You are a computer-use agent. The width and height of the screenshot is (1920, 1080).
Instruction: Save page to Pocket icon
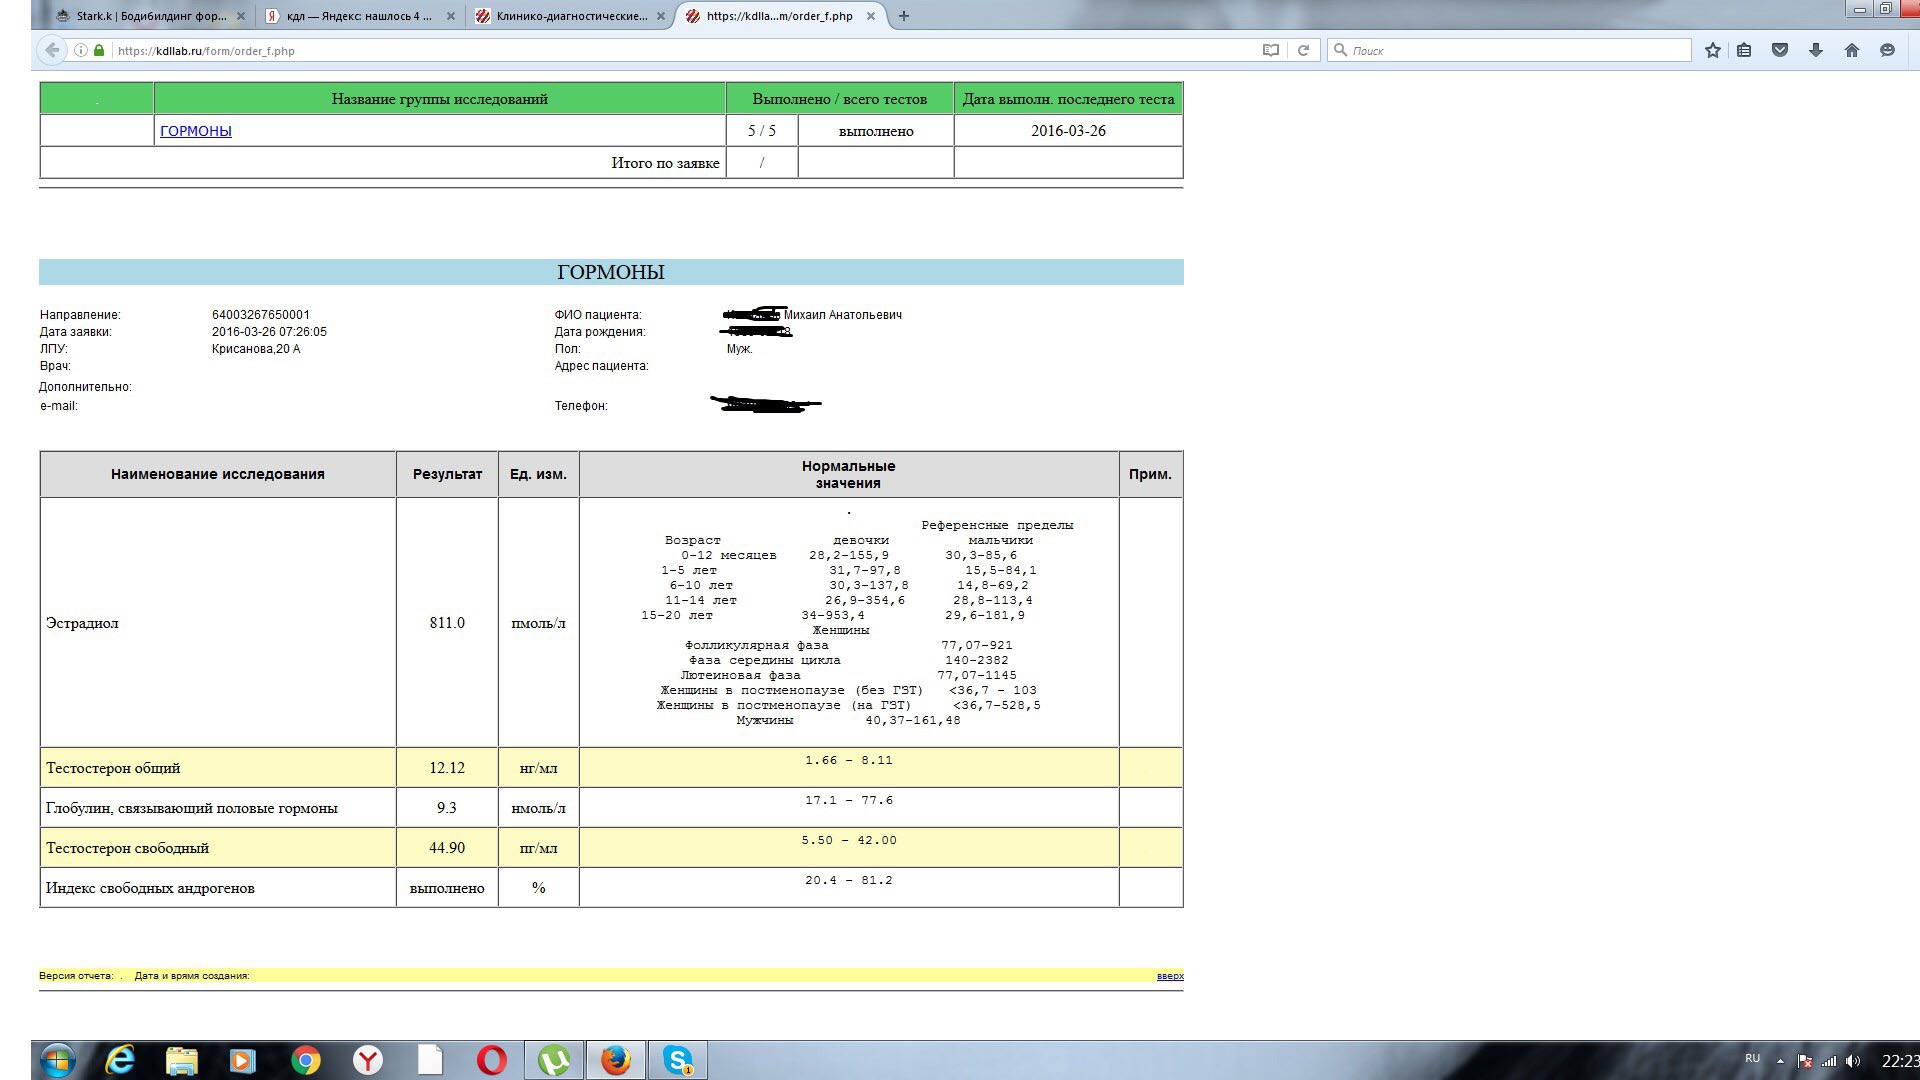(x=1780, y=50)
